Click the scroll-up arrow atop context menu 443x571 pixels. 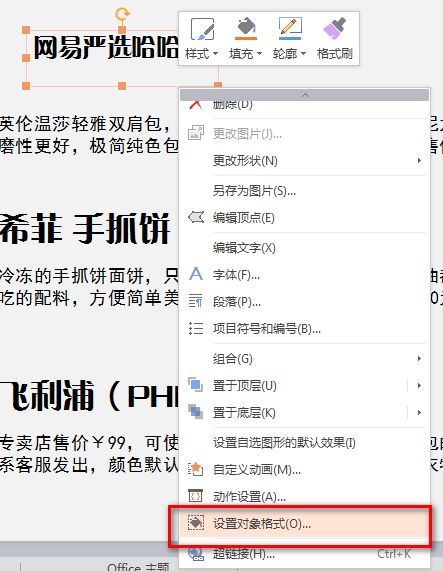coord(305,95)
